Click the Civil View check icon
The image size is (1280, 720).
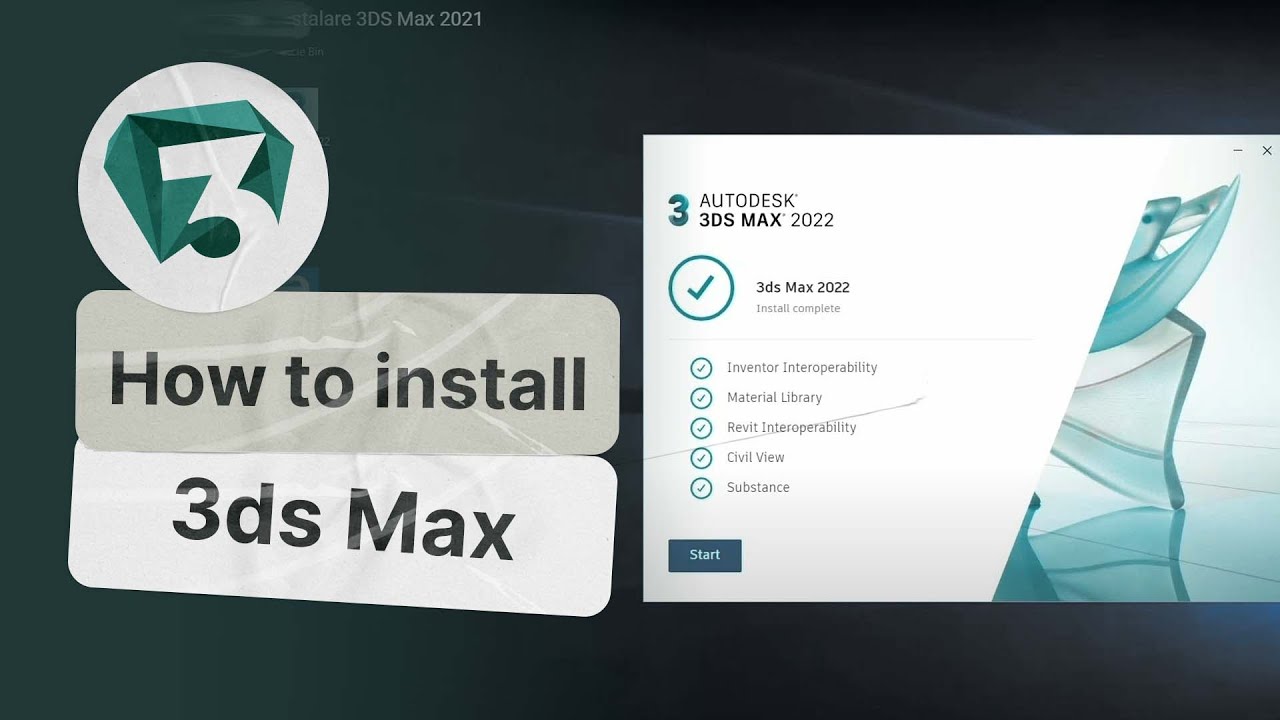click(701, 458)
